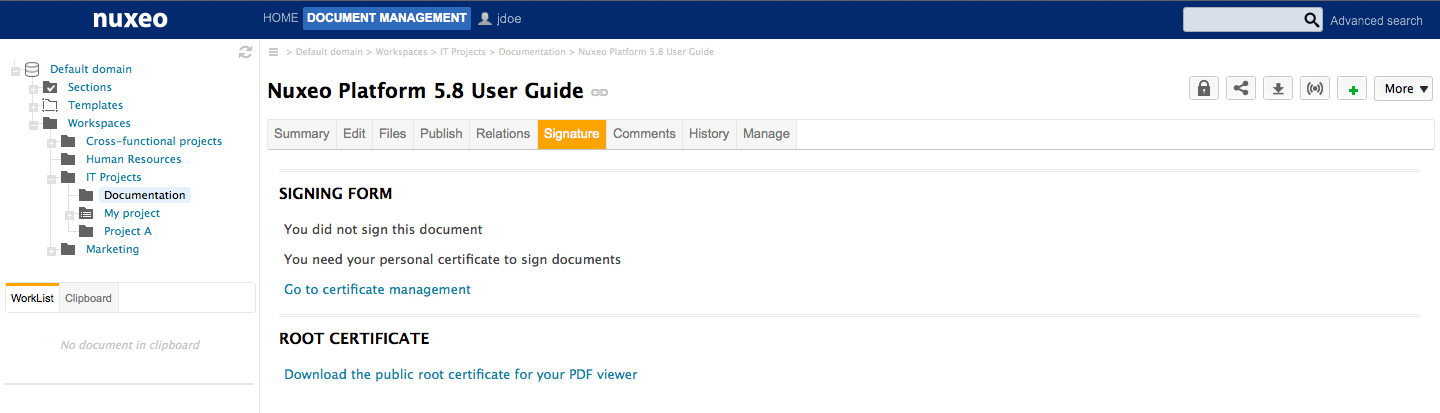Image resolution: width=1440 pixels, height=413 pixels.
Task: Click the Documentation folder icon
Action: coord(86,195)
